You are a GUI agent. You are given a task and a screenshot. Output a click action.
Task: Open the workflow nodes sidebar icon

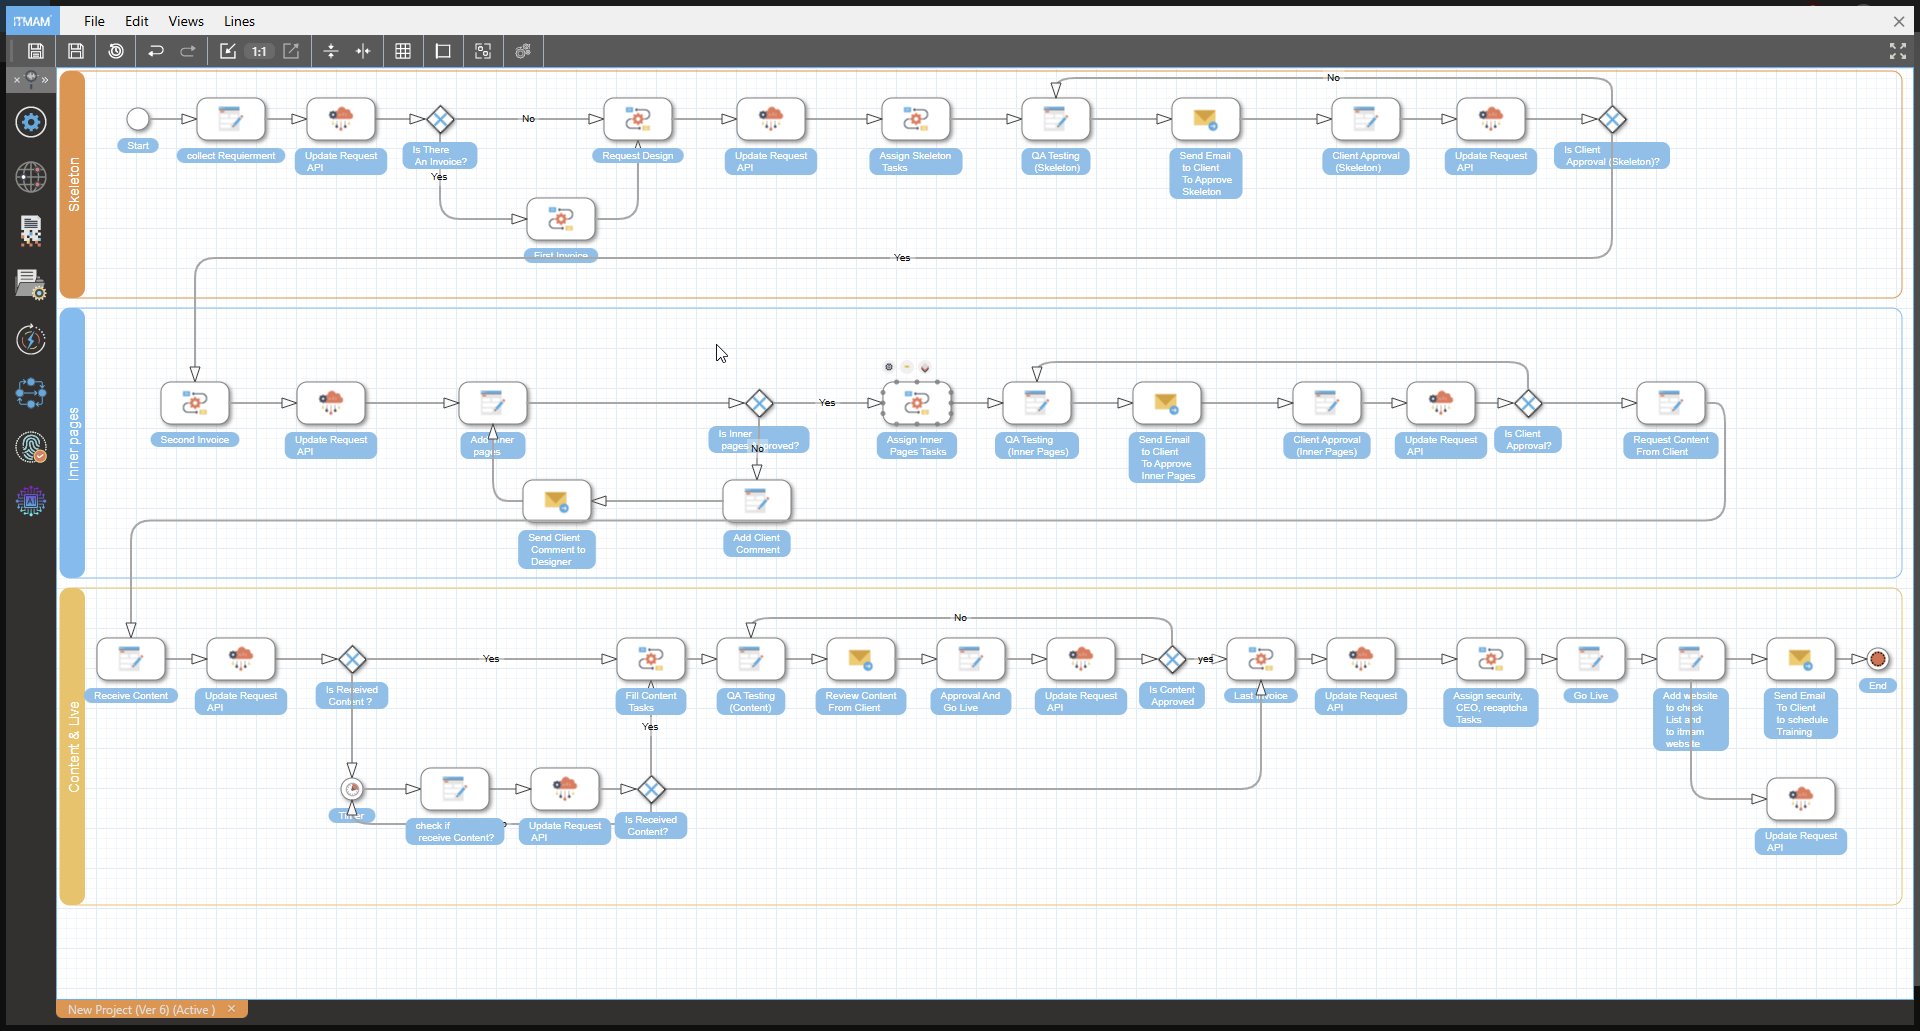[x=31, y=393]
